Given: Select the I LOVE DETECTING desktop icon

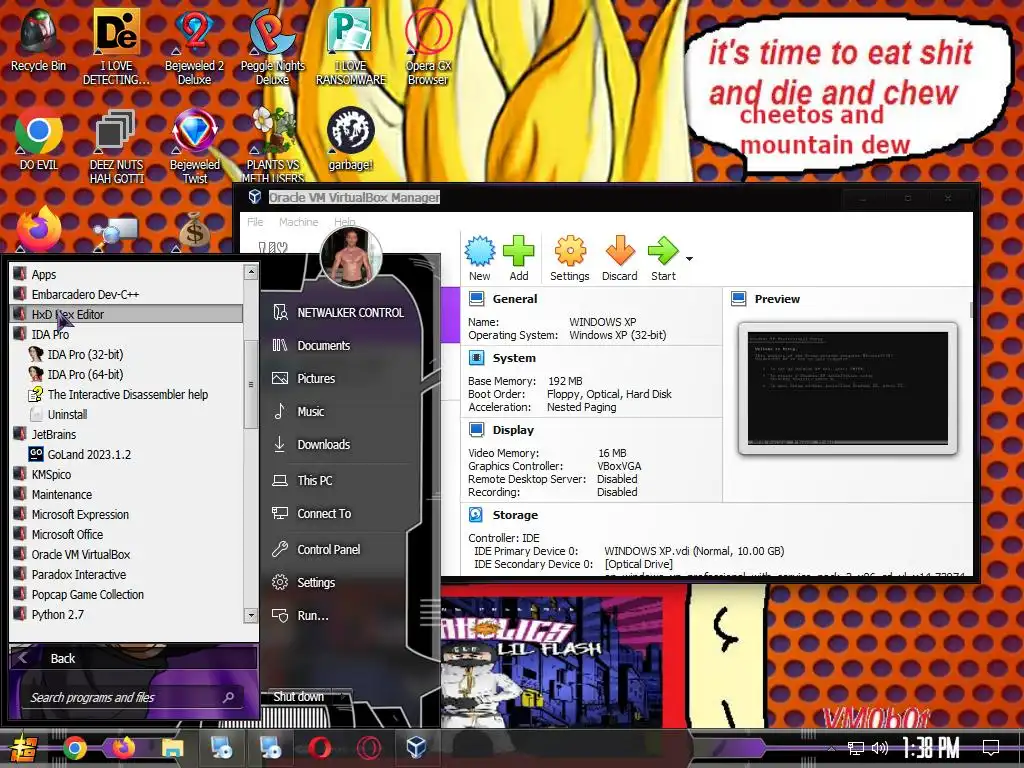Looking at the screenshot, I should pos(116,46).
